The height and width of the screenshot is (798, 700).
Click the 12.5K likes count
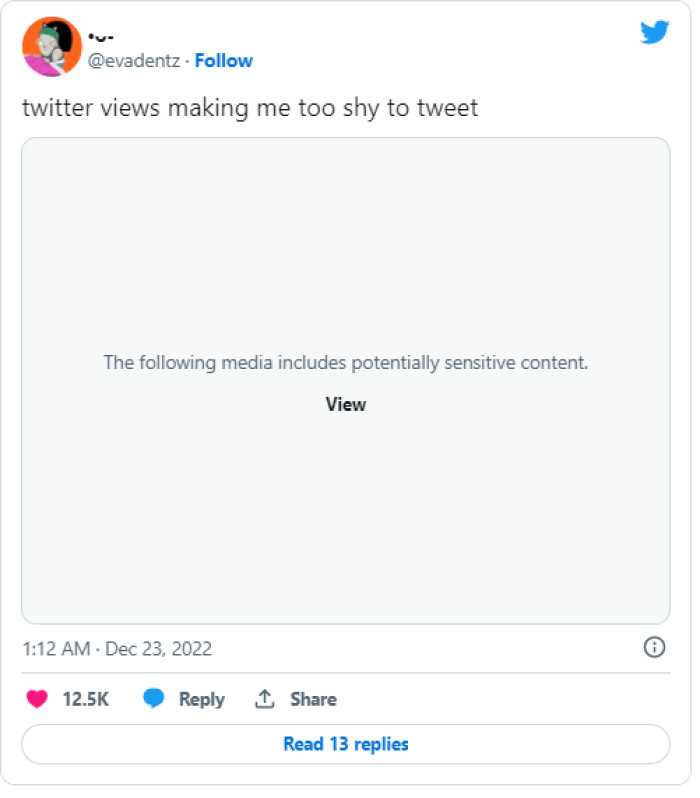pos(85,699)
